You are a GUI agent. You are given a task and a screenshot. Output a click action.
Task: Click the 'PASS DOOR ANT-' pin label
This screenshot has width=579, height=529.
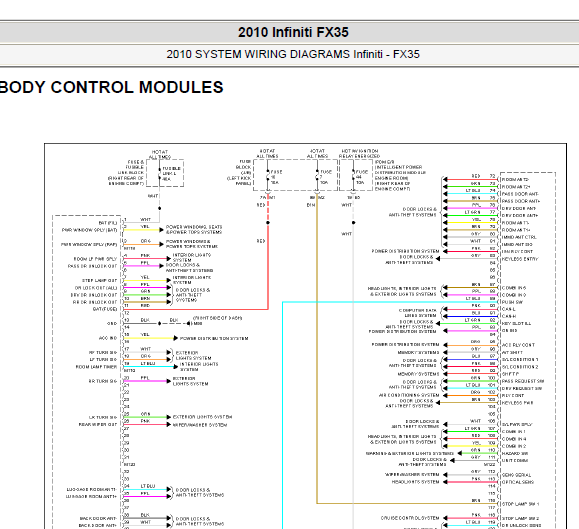(520, 194)
